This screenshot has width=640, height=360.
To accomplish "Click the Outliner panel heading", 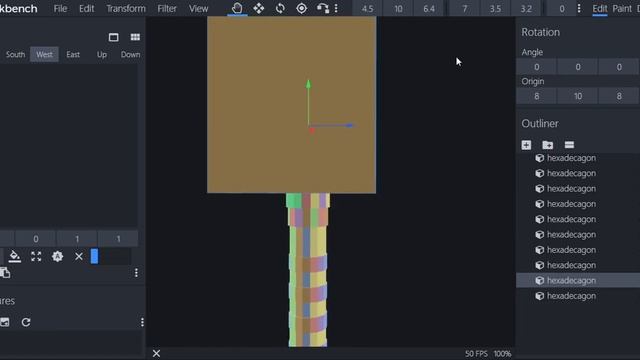I will coord(540,124).
